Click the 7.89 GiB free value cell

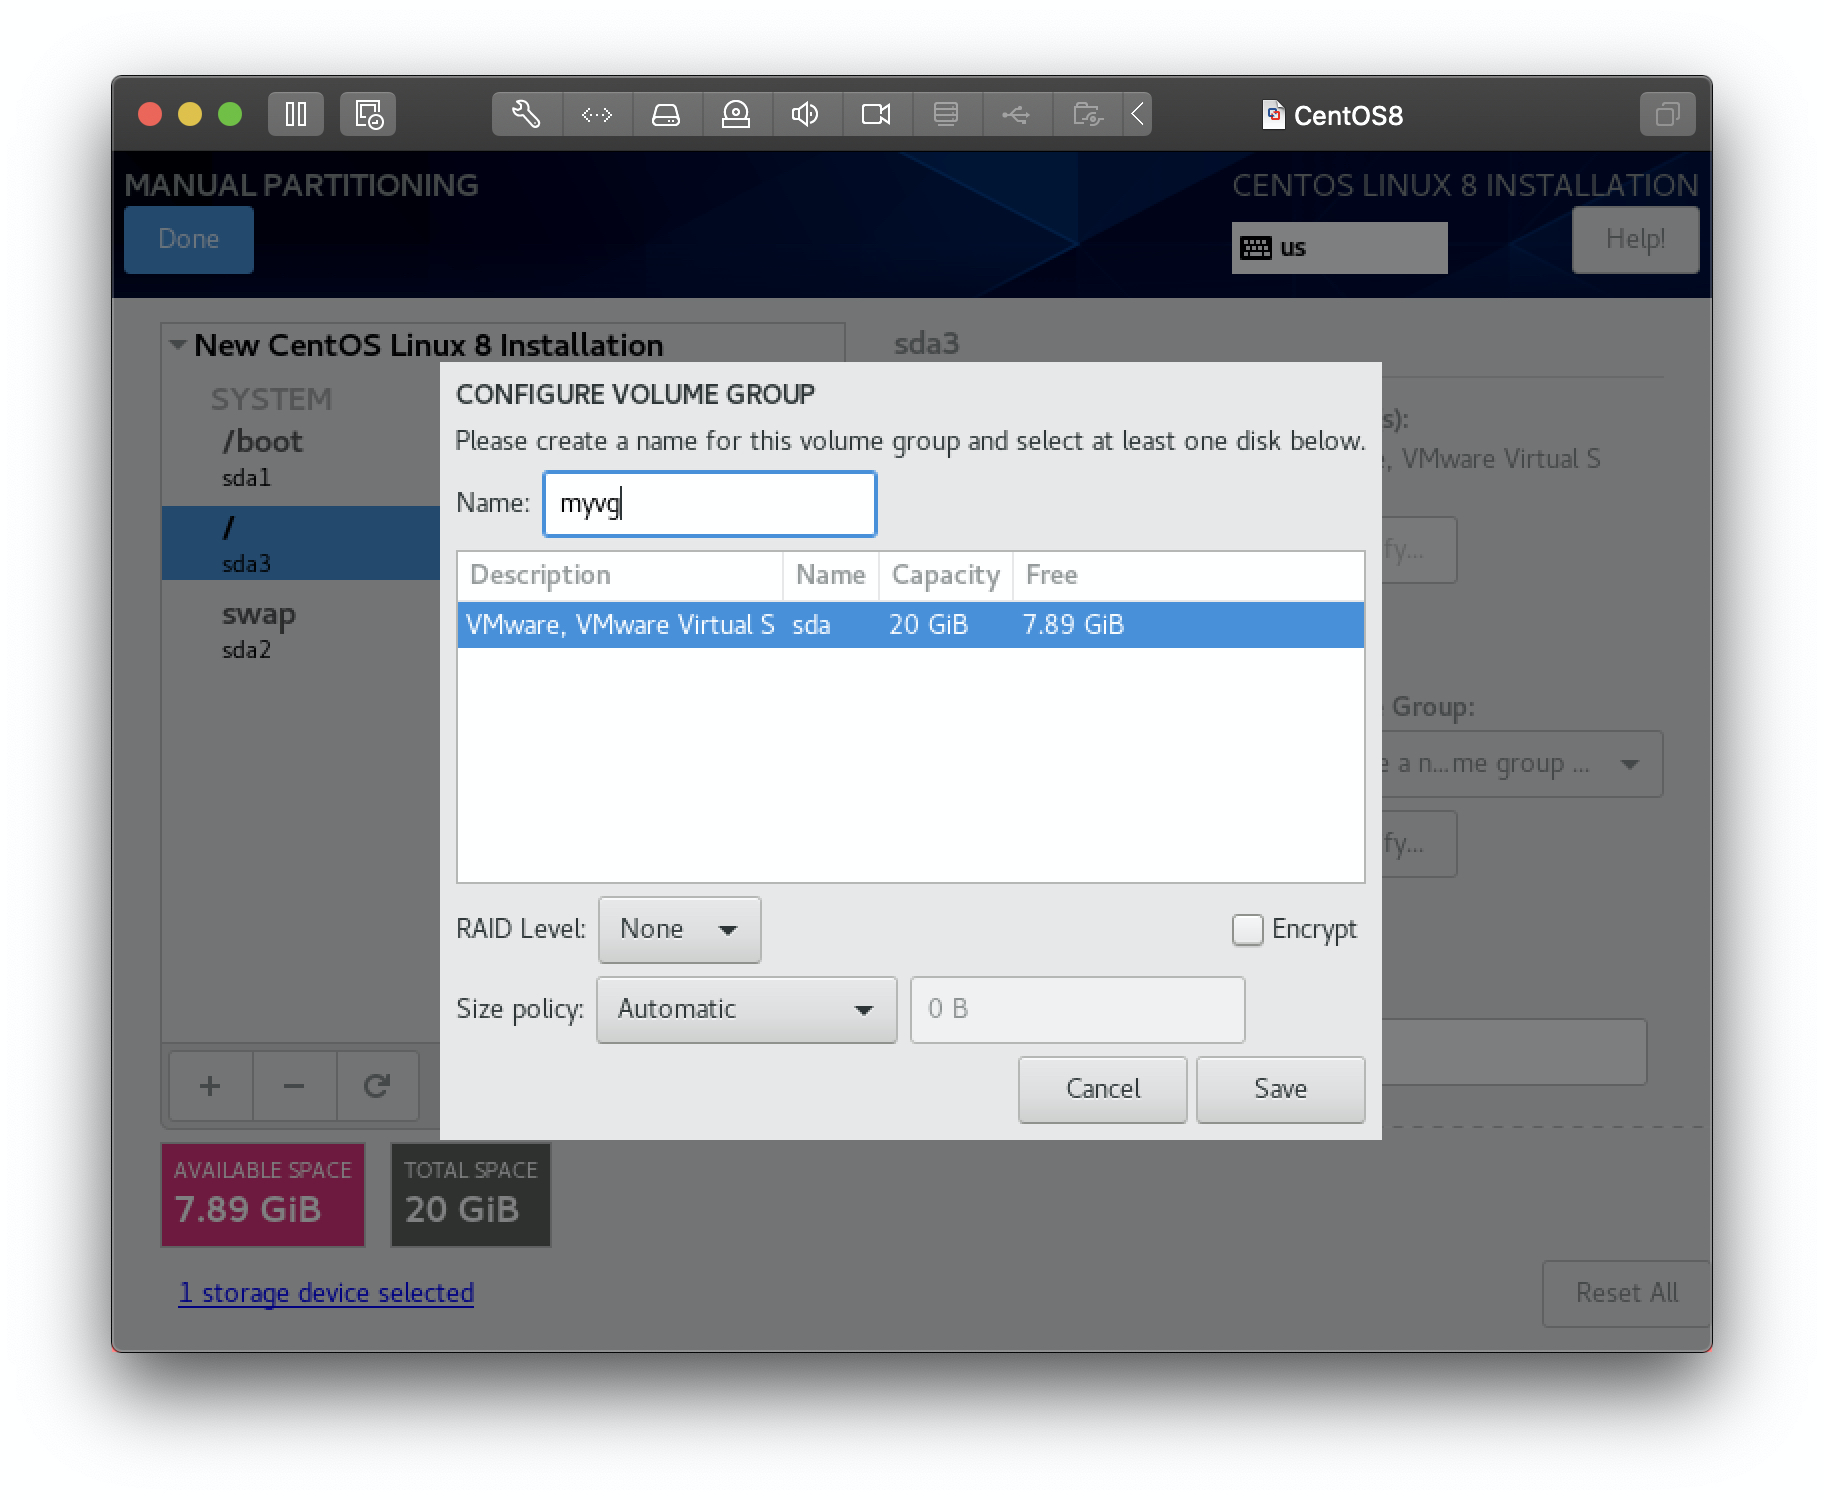[x=1073, y=625]
